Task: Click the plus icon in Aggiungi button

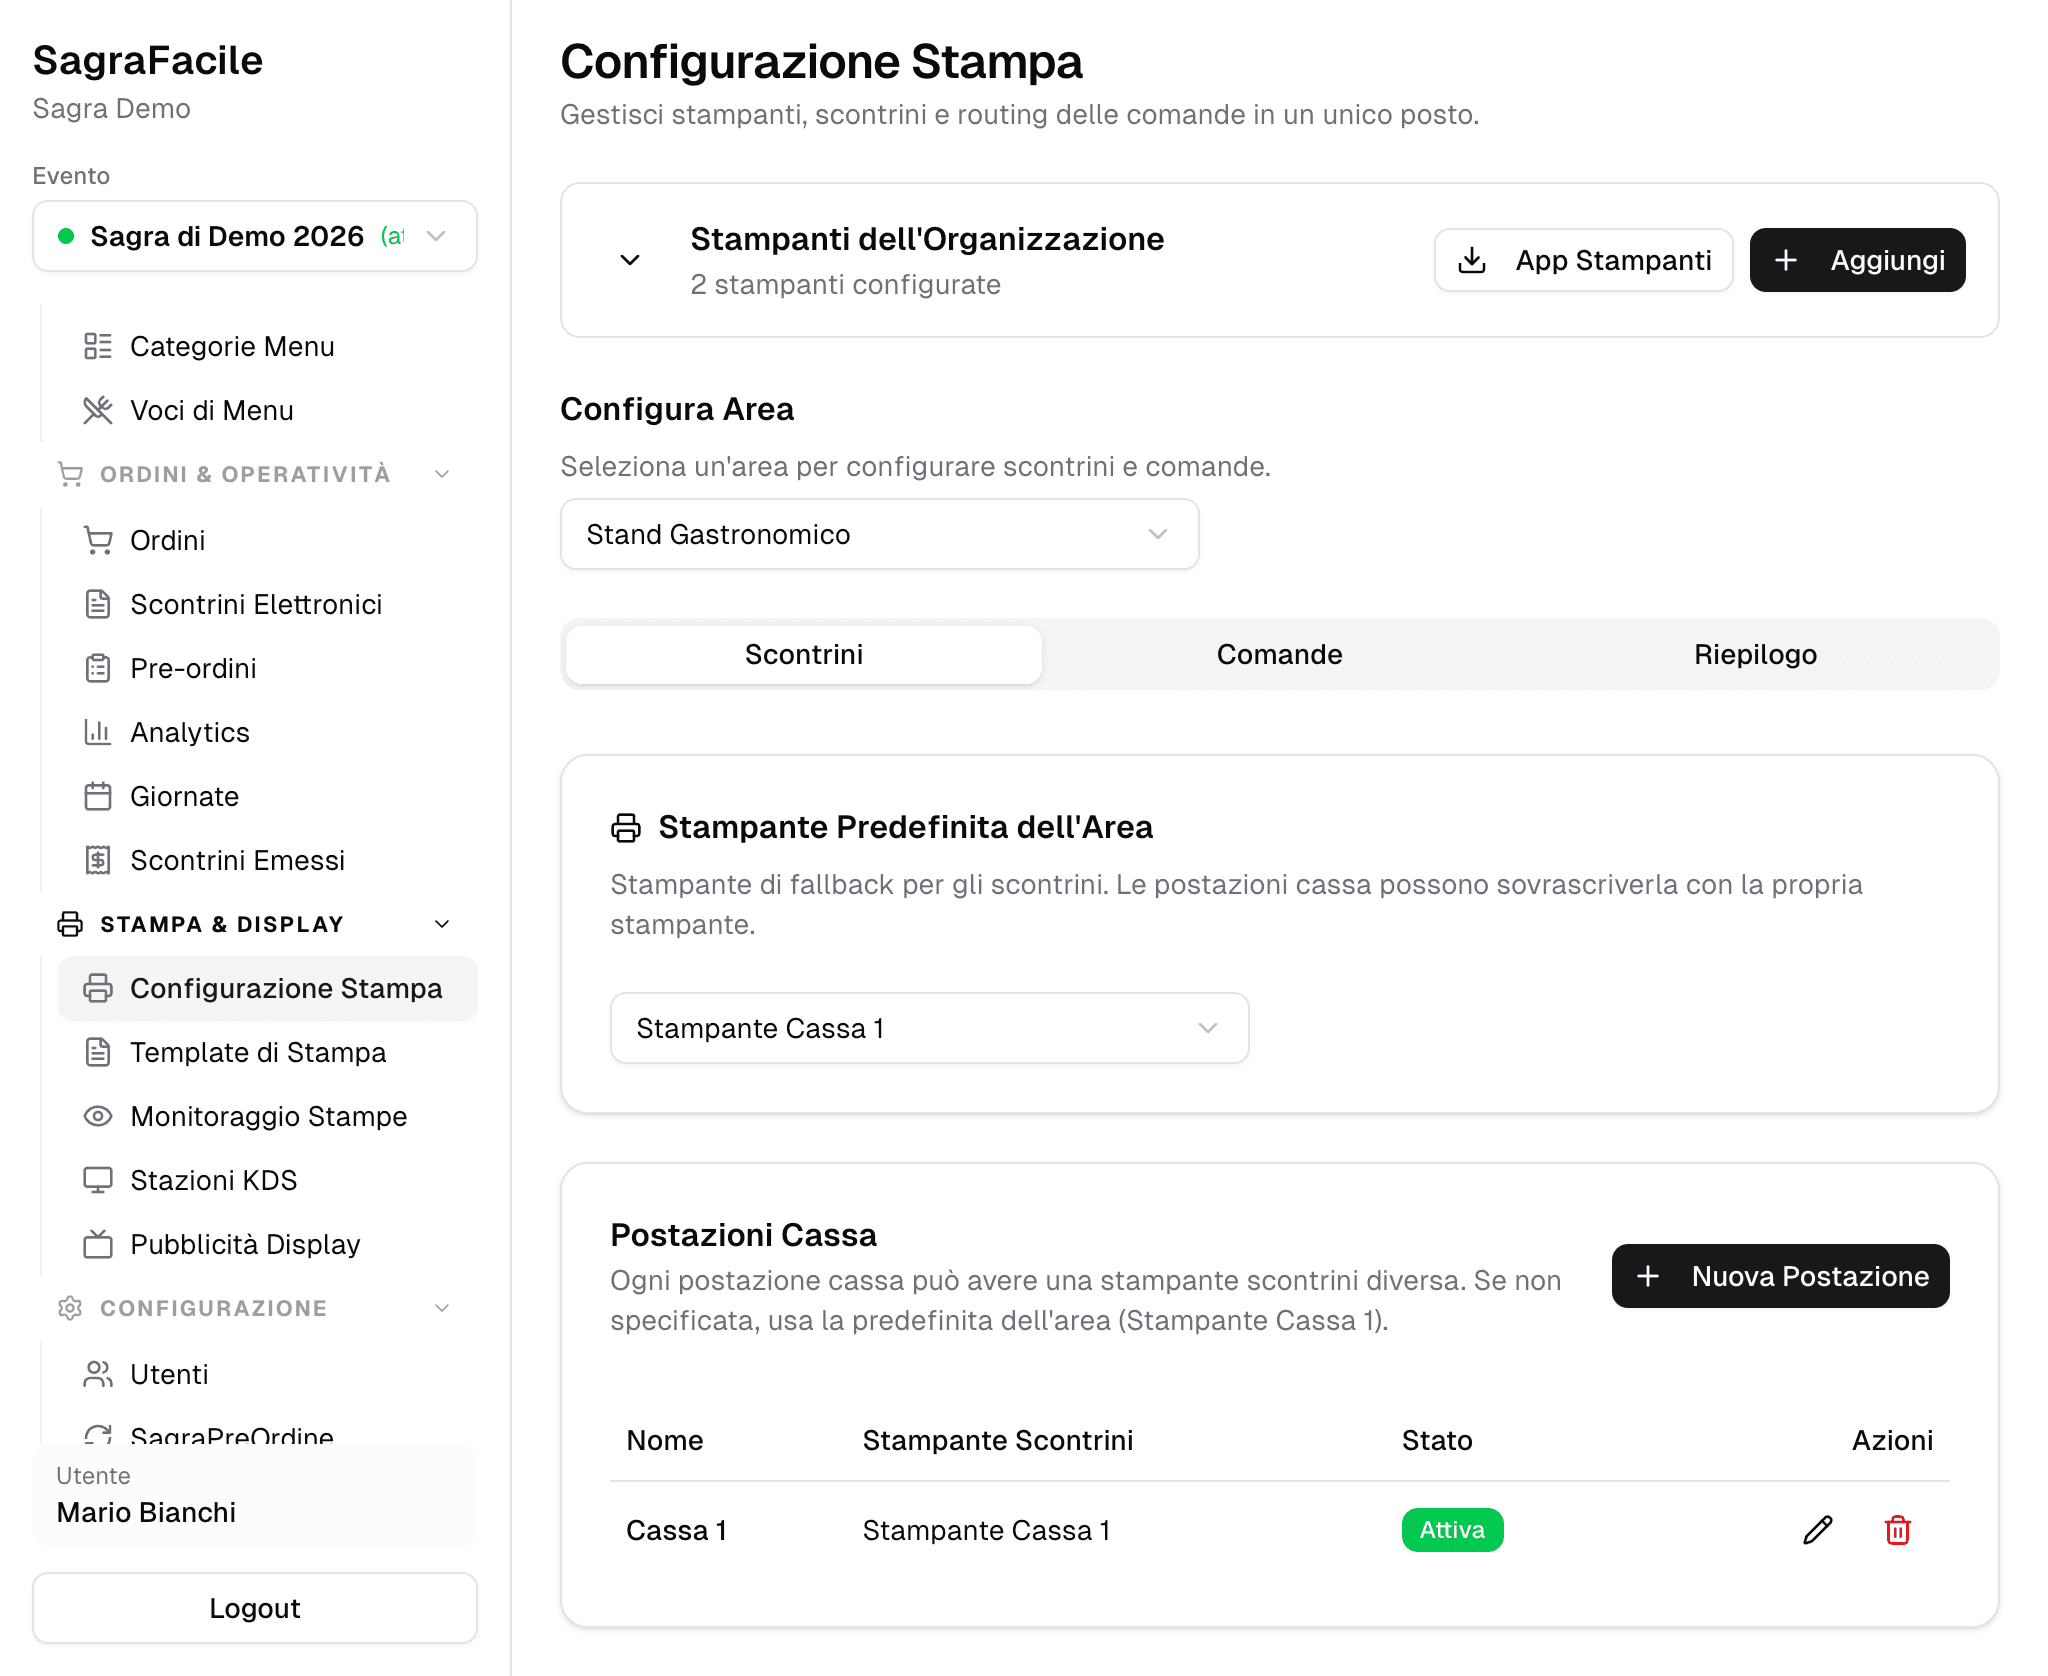Action: click(1786, 260)
